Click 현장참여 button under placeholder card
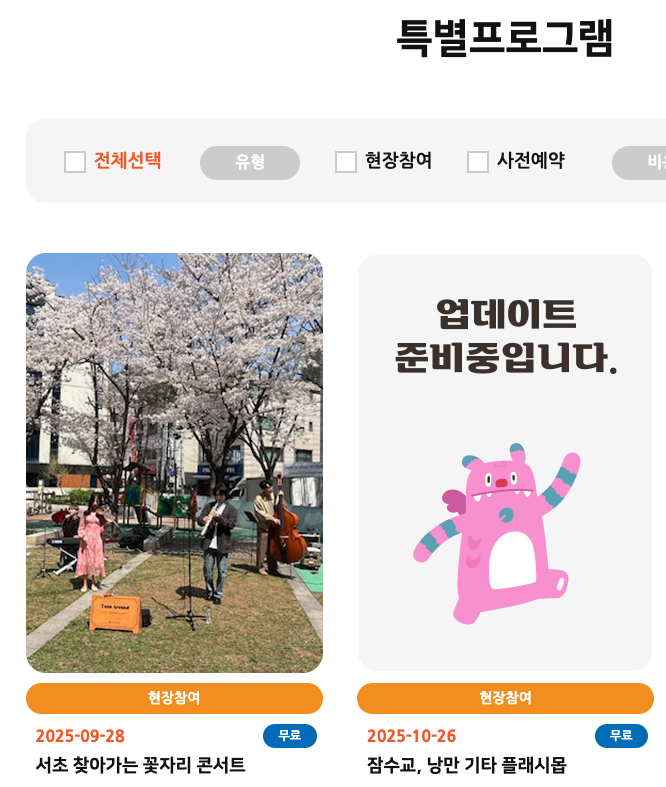Viewport: 666px width, 787px height. pos(505,698)
